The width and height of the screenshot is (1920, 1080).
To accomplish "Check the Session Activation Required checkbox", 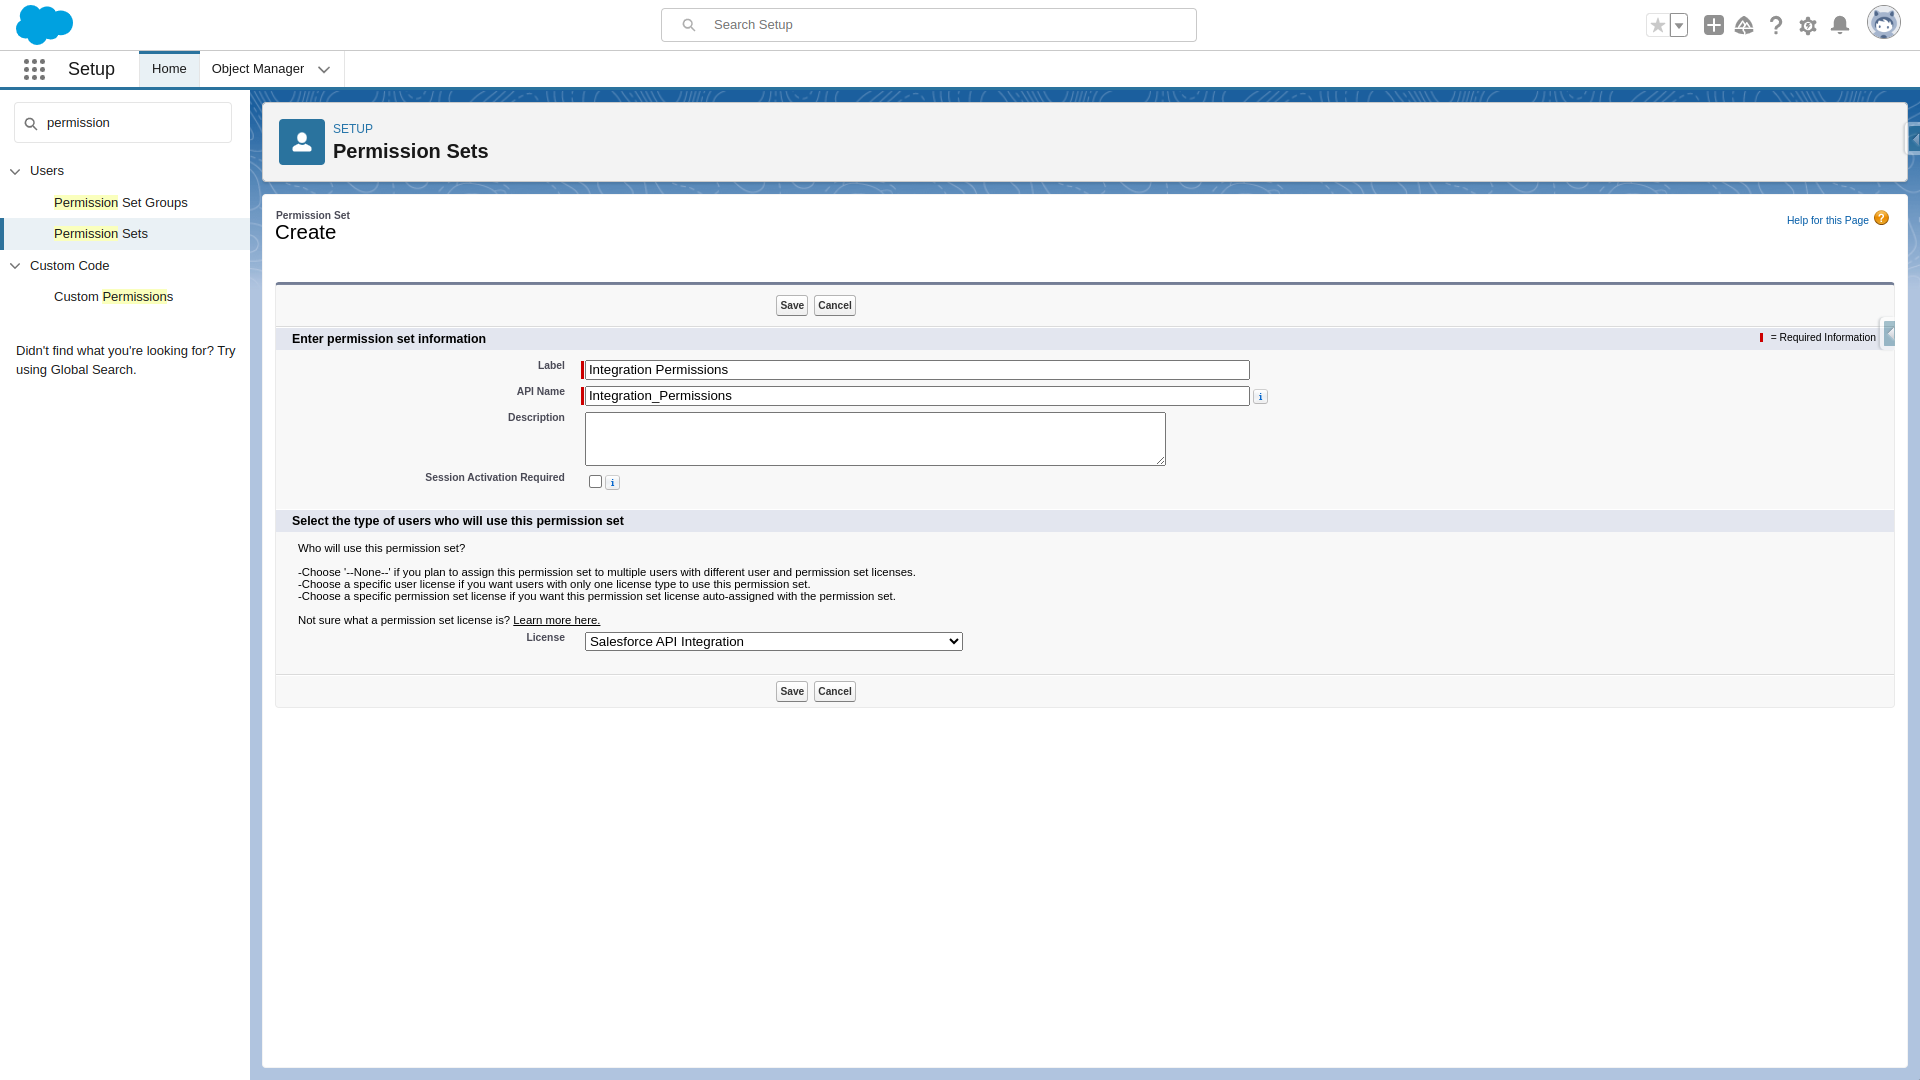I will tap(595, 481).
